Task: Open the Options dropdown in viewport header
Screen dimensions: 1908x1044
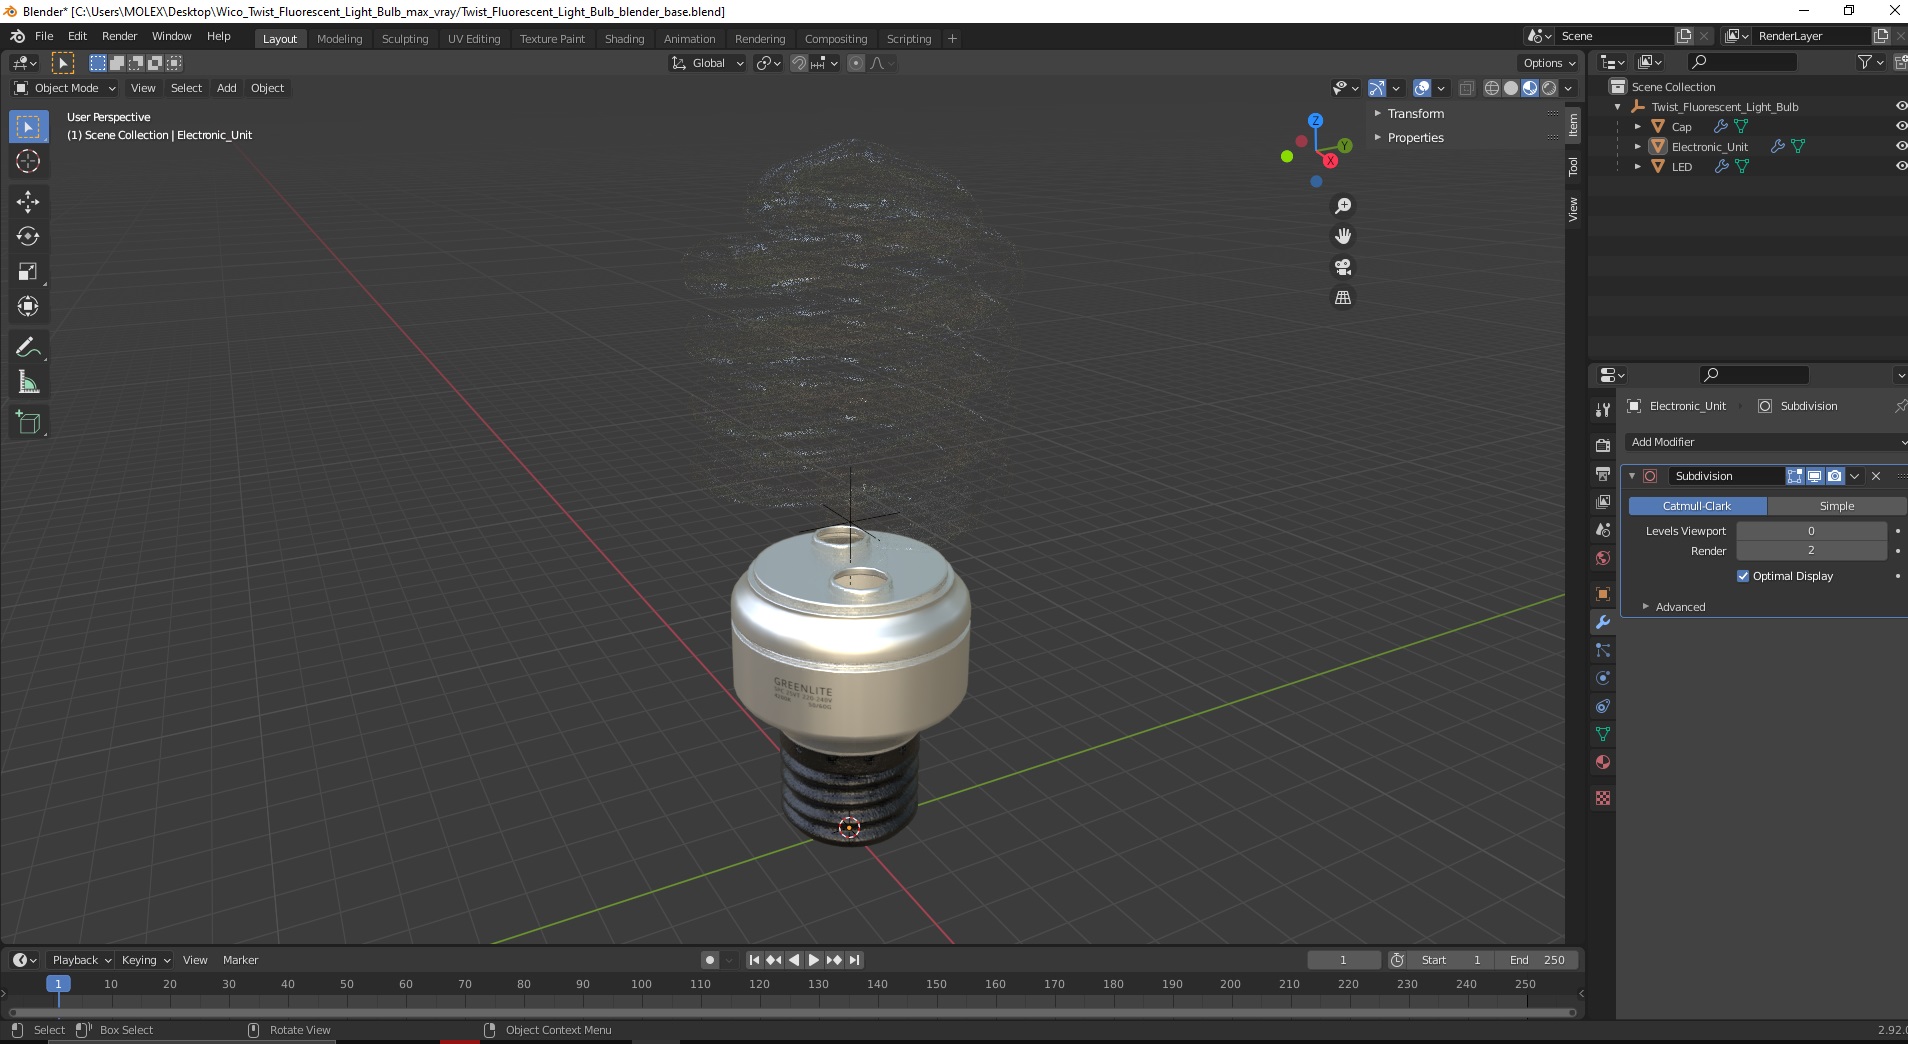Action: coord(1549,63)
